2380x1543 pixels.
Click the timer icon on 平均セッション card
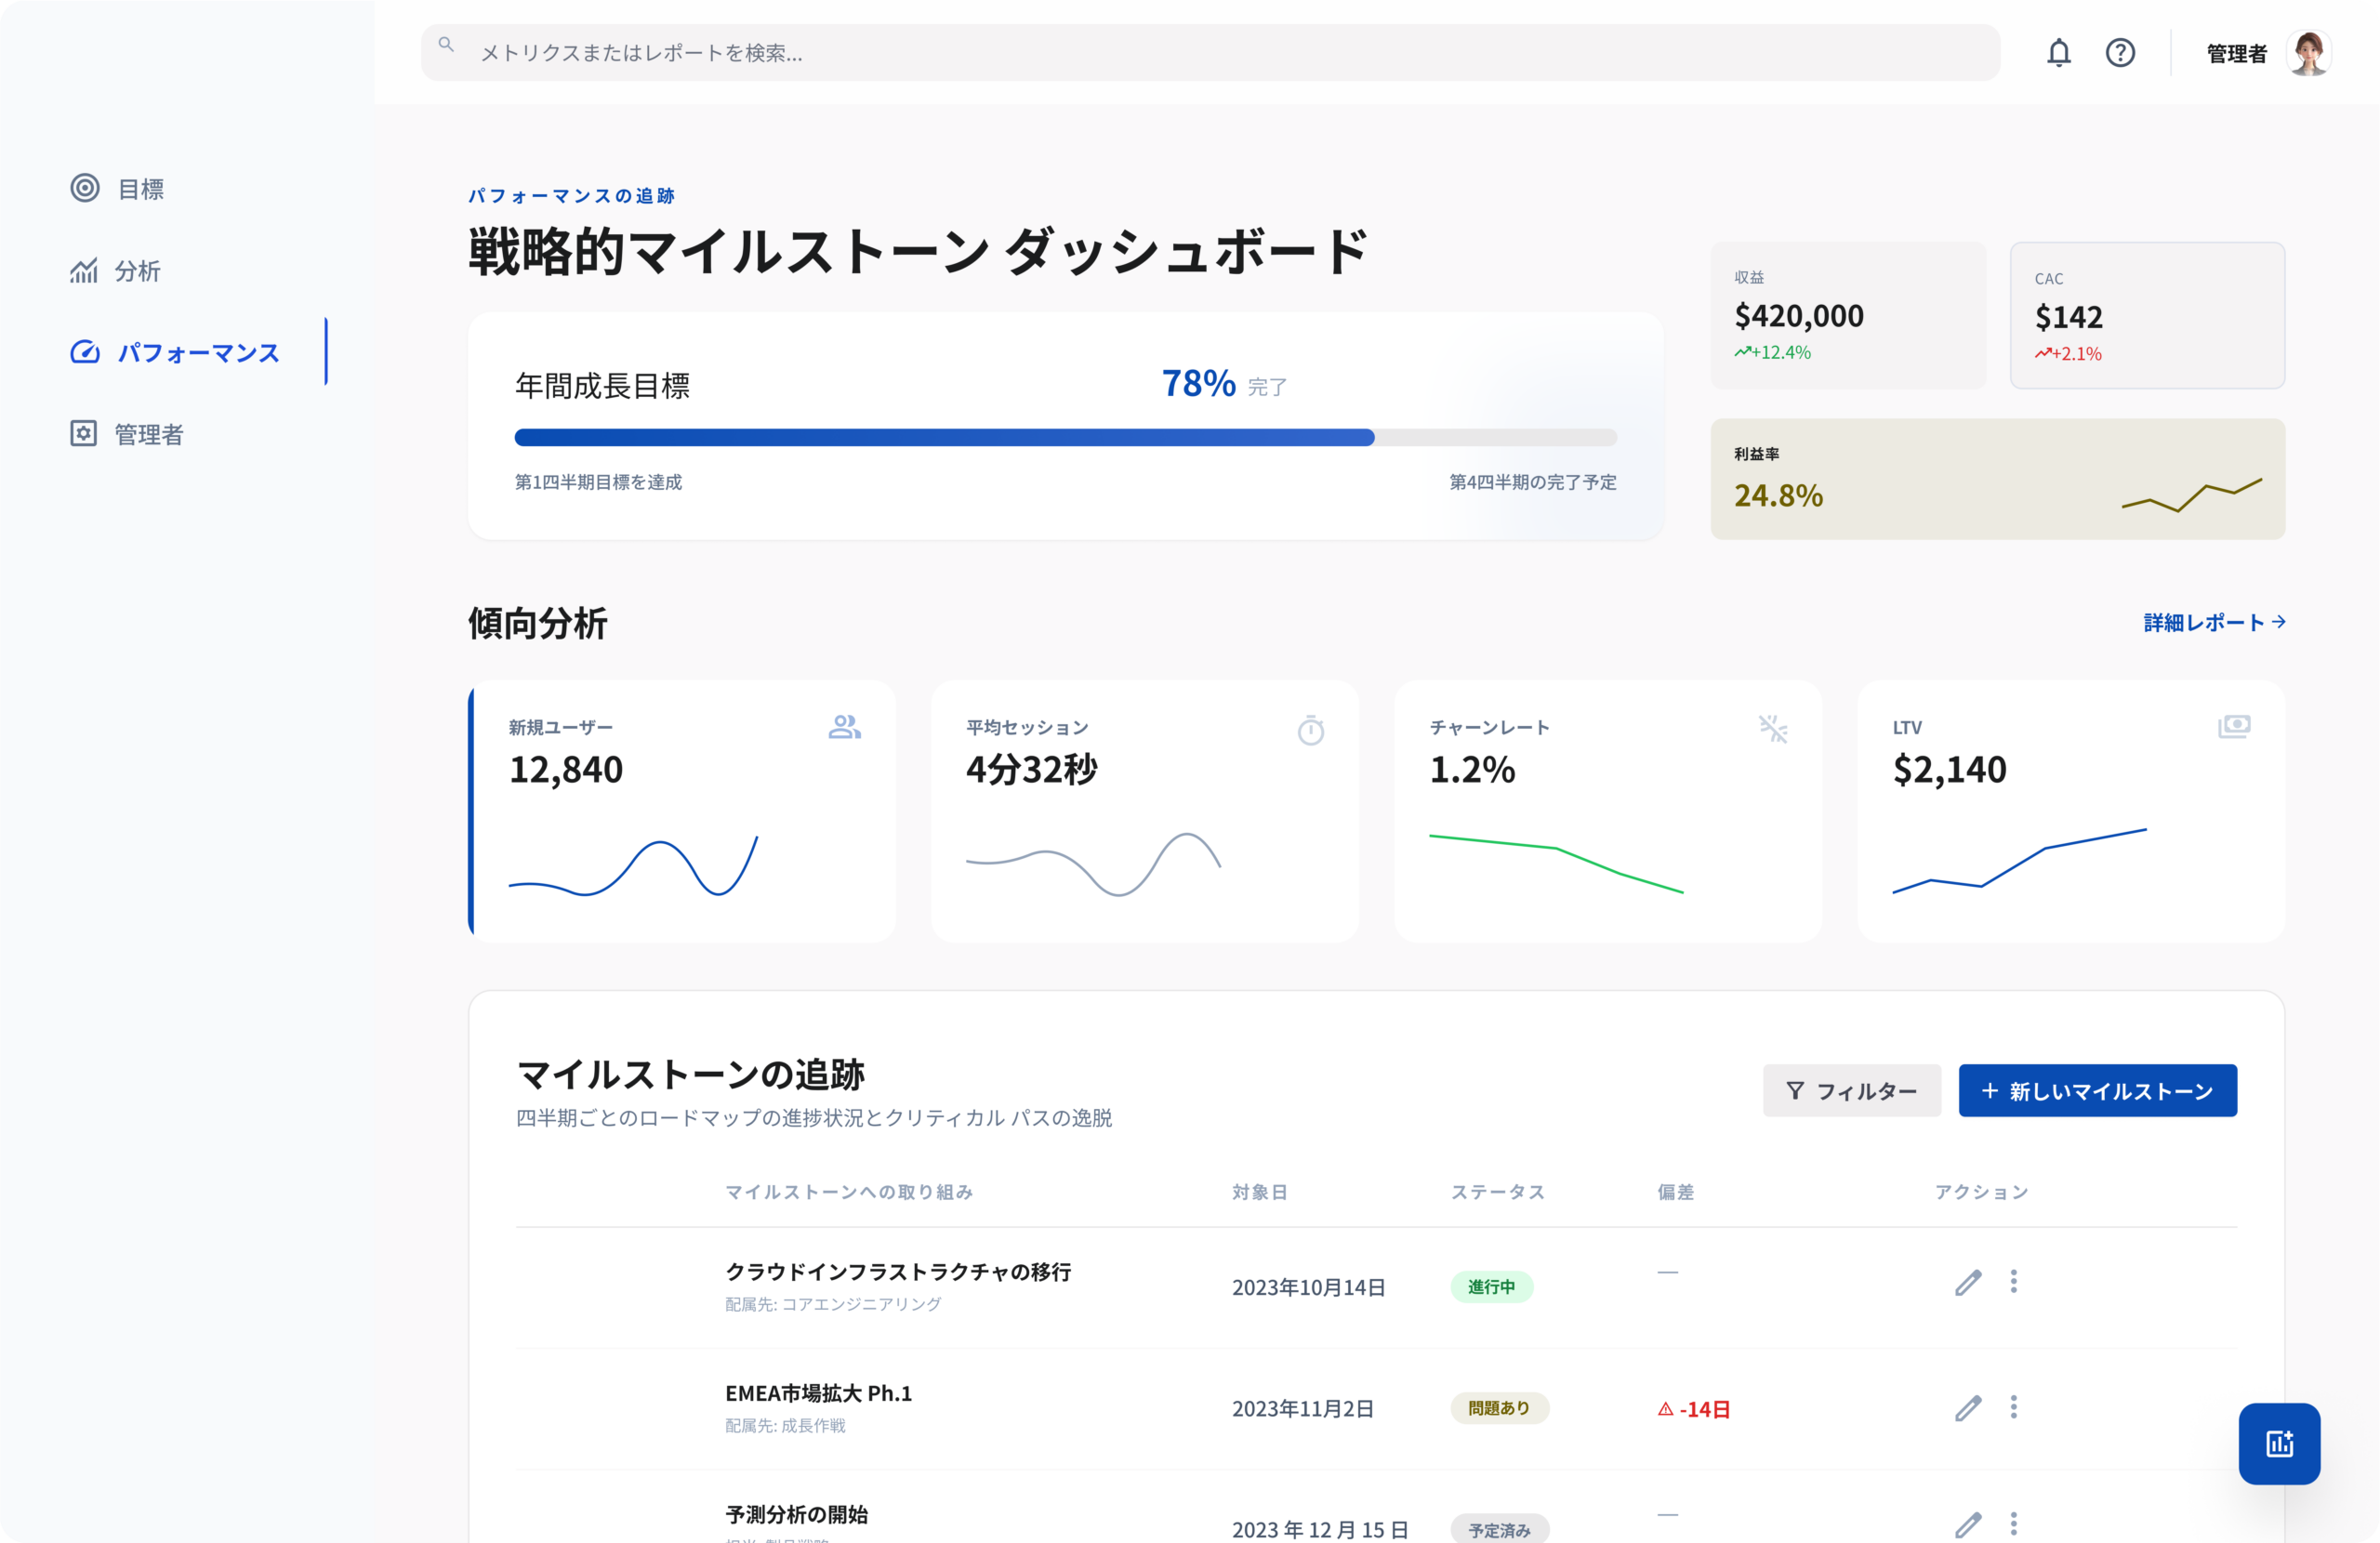(x=1310, y=730)
